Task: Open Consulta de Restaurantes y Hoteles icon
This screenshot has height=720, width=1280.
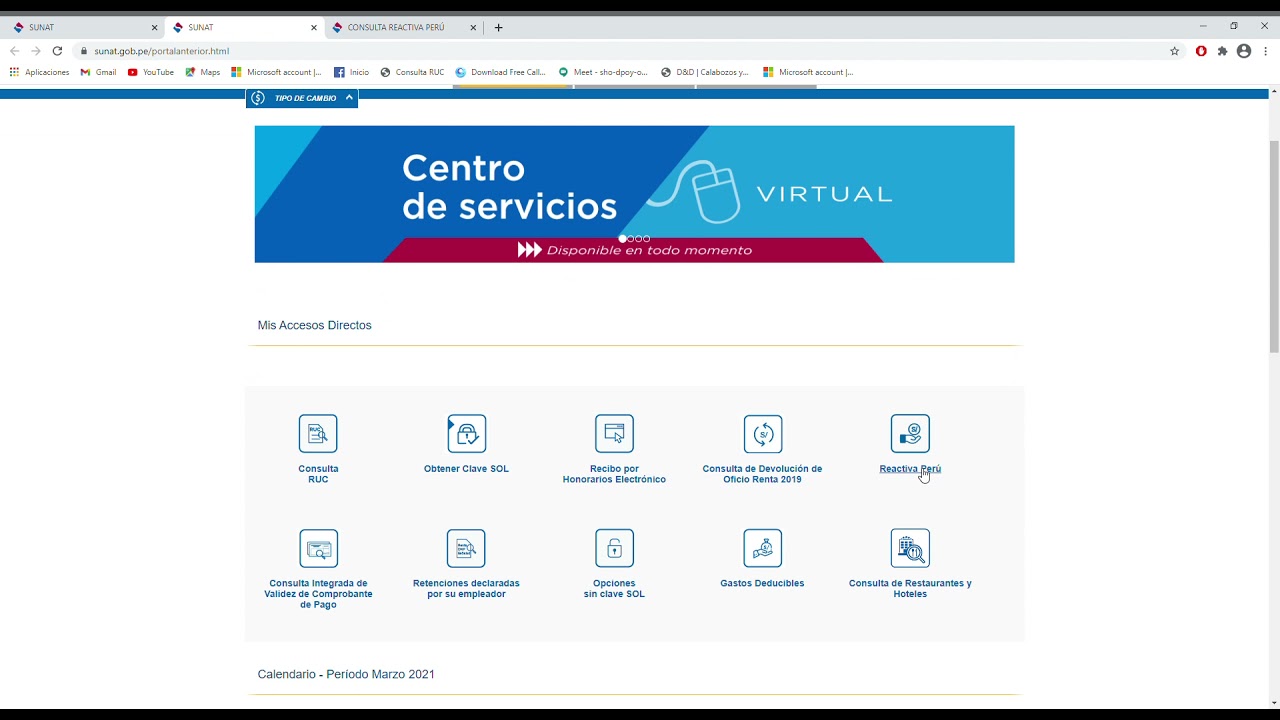Action: coord(910,548)
